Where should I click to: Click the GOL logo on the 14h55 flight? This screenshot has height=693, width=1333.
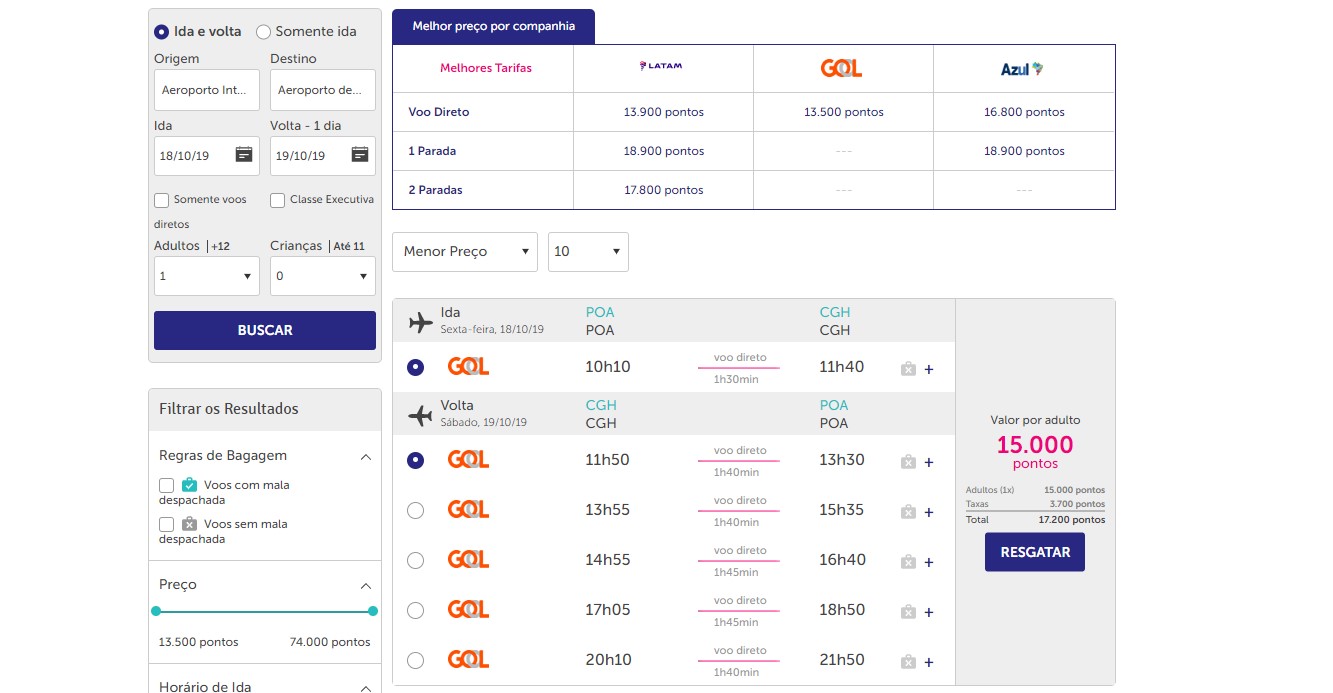click(468, 559)
